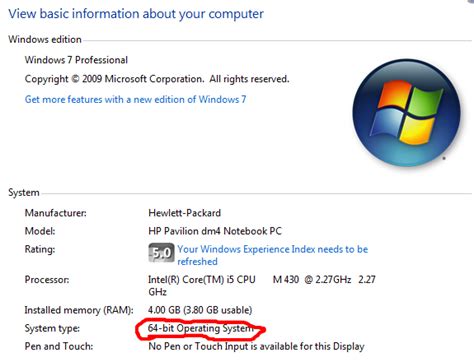Click the 'System type:' label
The width and height of the screenshot is (474, 362).
52,328
